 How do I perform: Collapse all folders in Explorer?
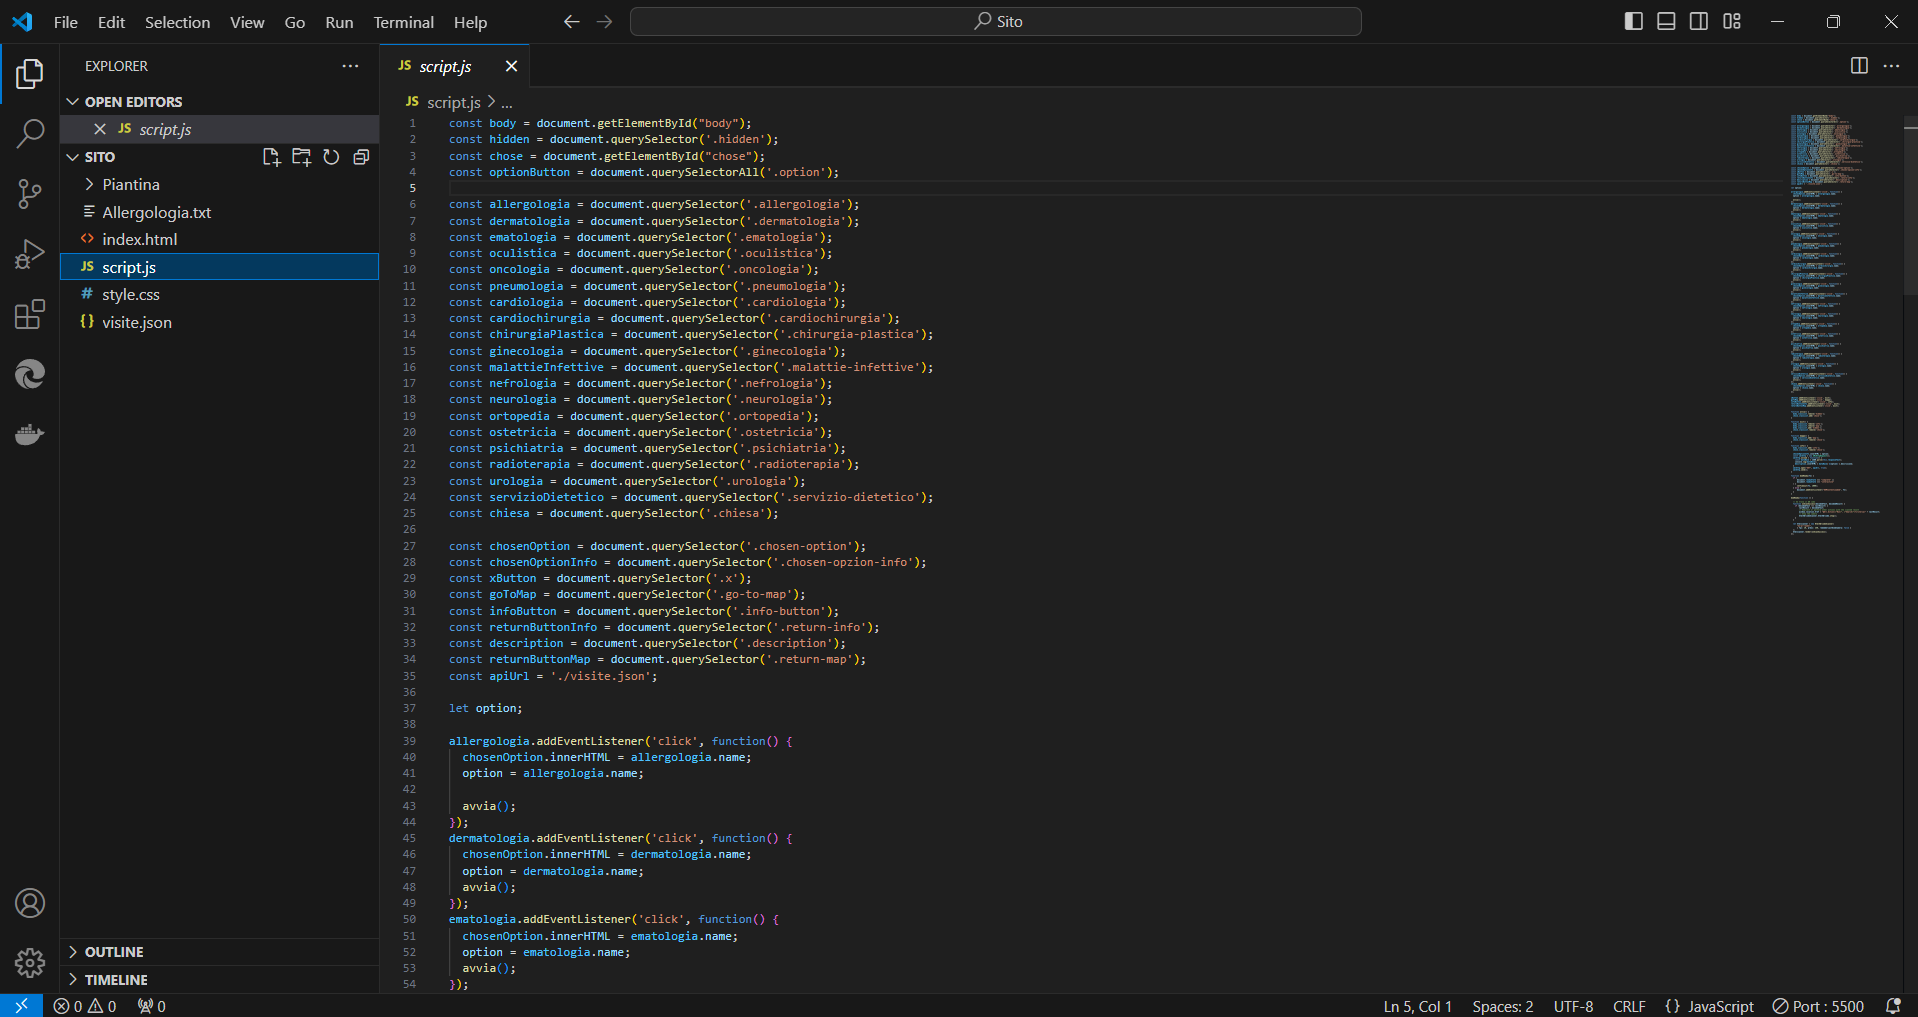click(361, 157)
